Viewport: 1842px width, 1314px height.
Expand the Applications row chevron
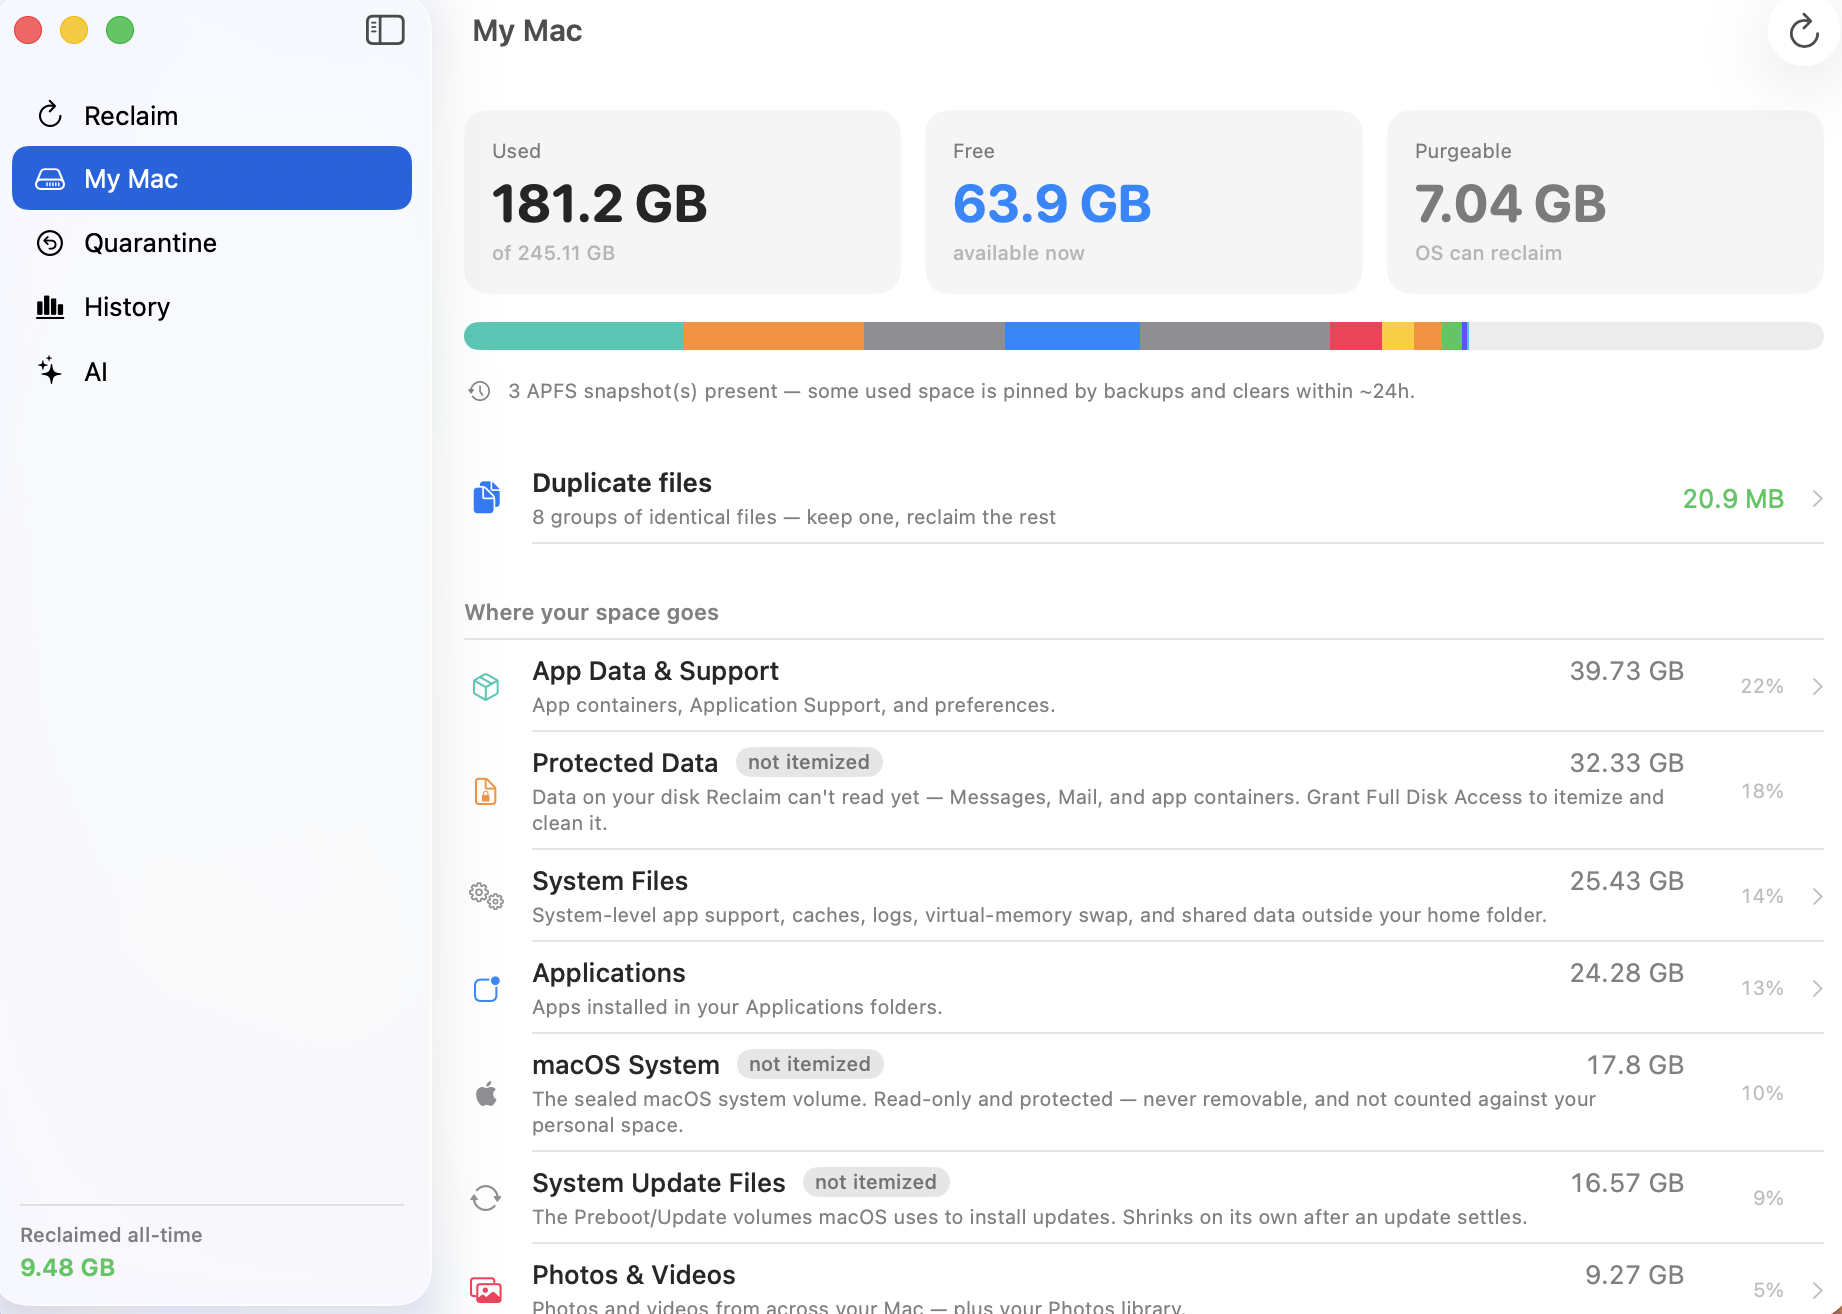1817,988
